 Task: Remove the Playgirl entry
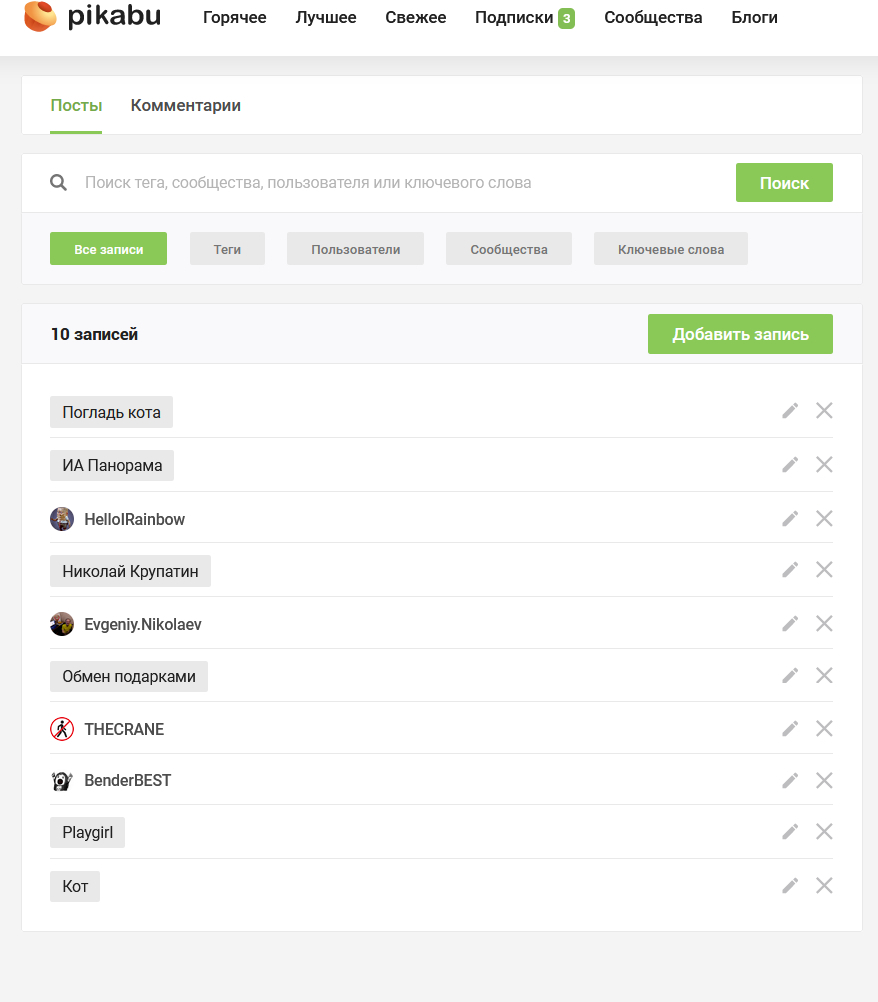coord(824,831)
